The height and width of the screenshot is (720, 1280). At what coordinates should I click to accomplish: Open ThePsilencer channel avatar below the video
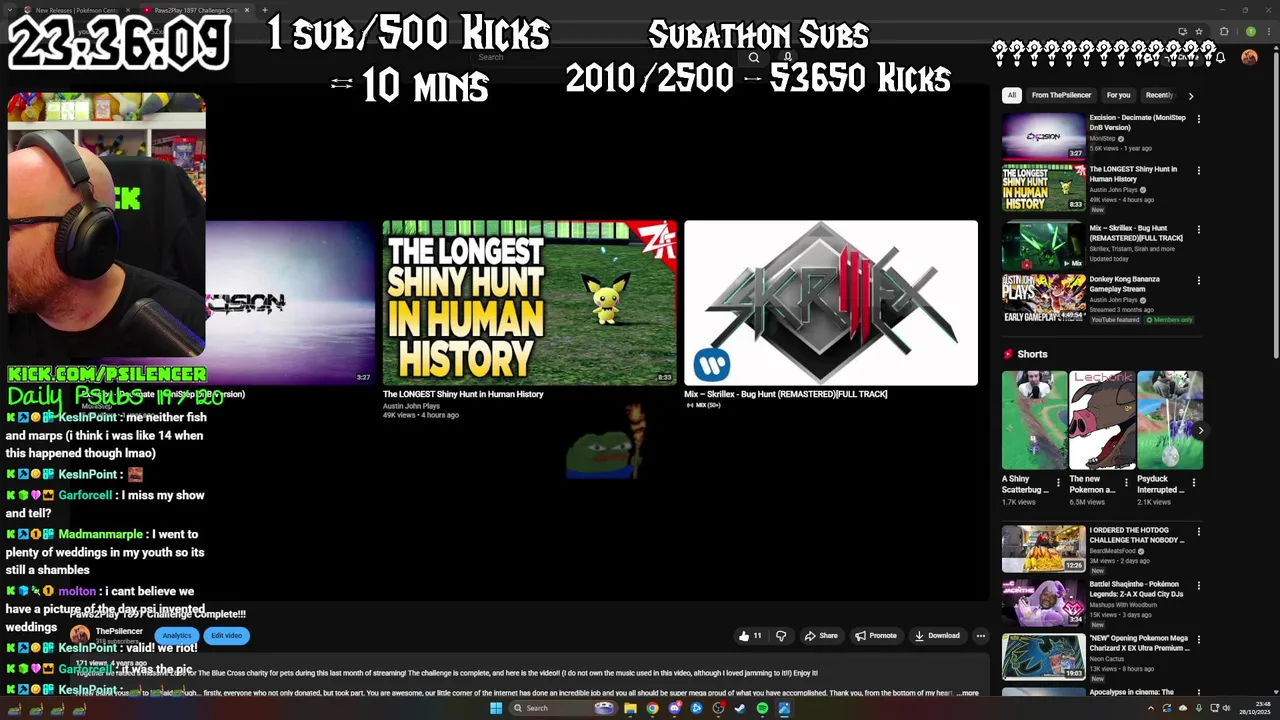tap(79, 635)
